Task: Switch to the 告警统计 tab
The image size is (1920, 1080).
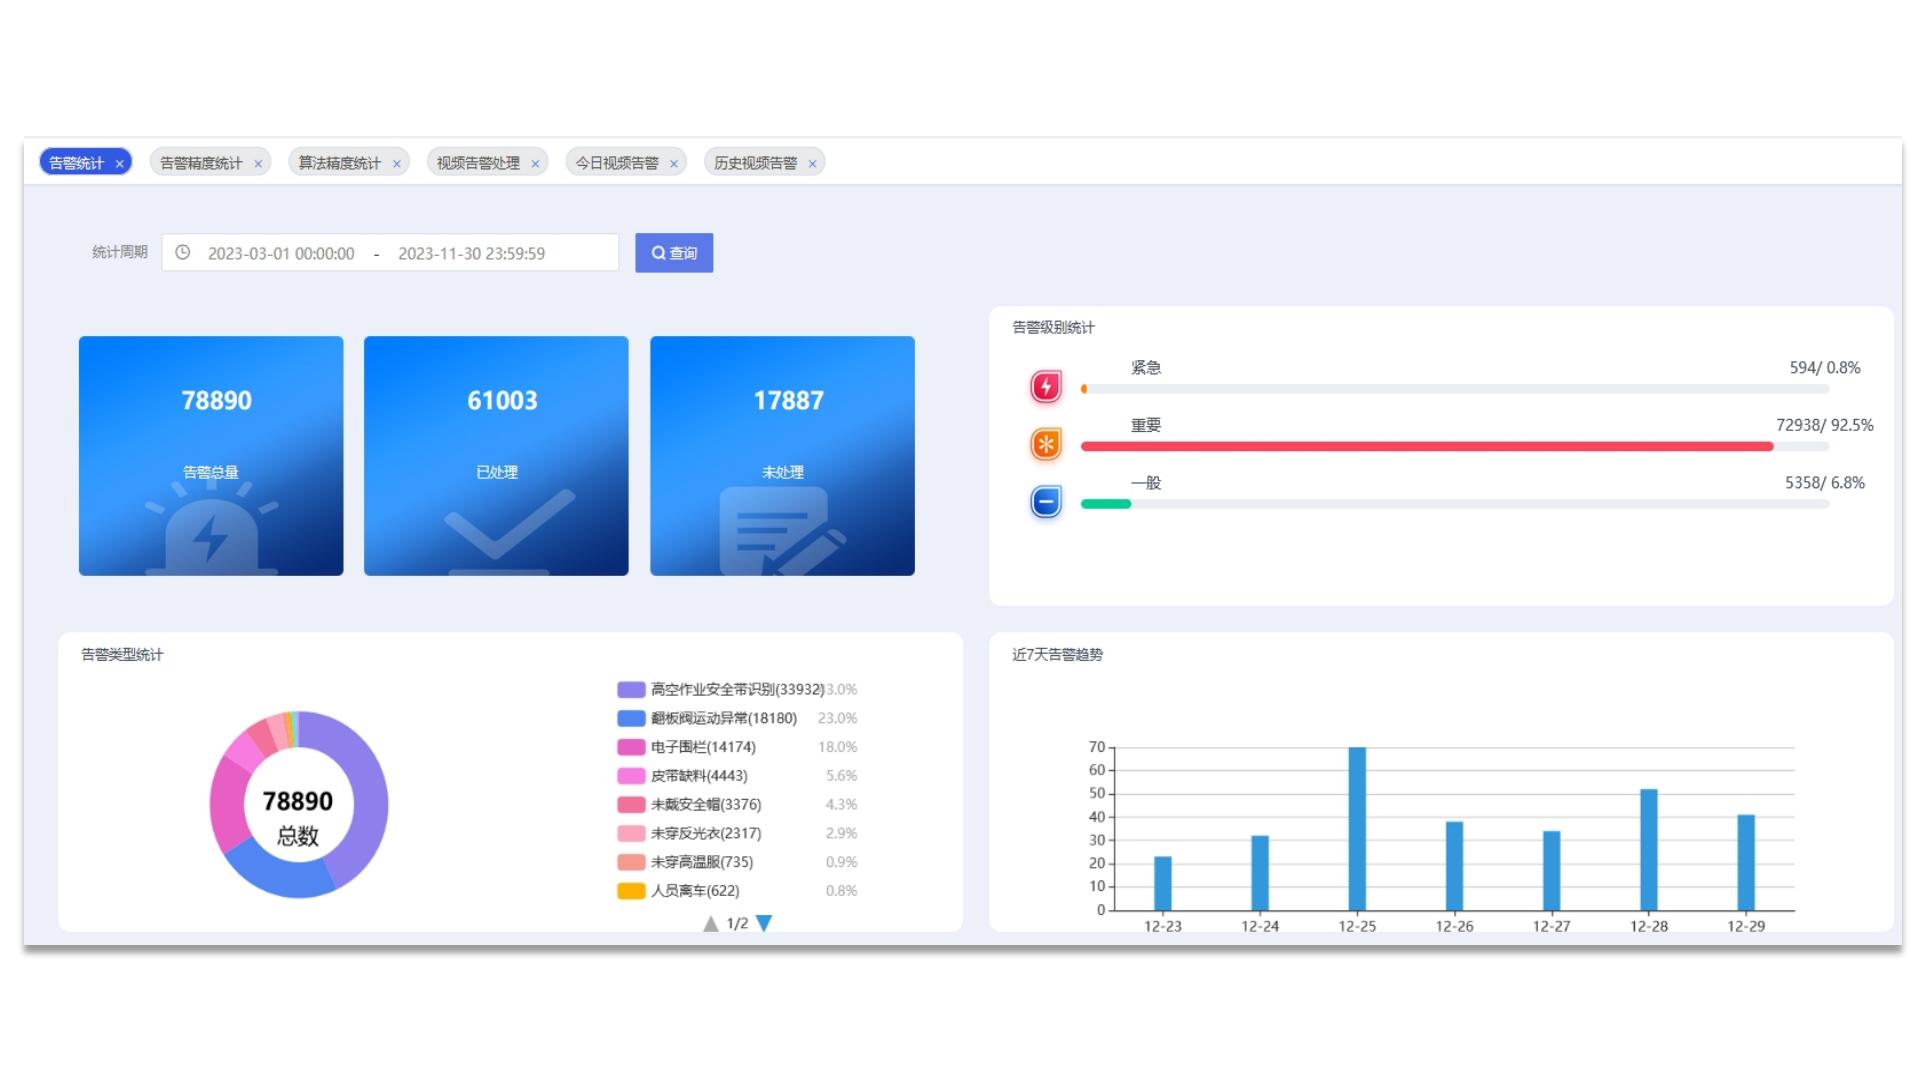Action: coord(76,163)
